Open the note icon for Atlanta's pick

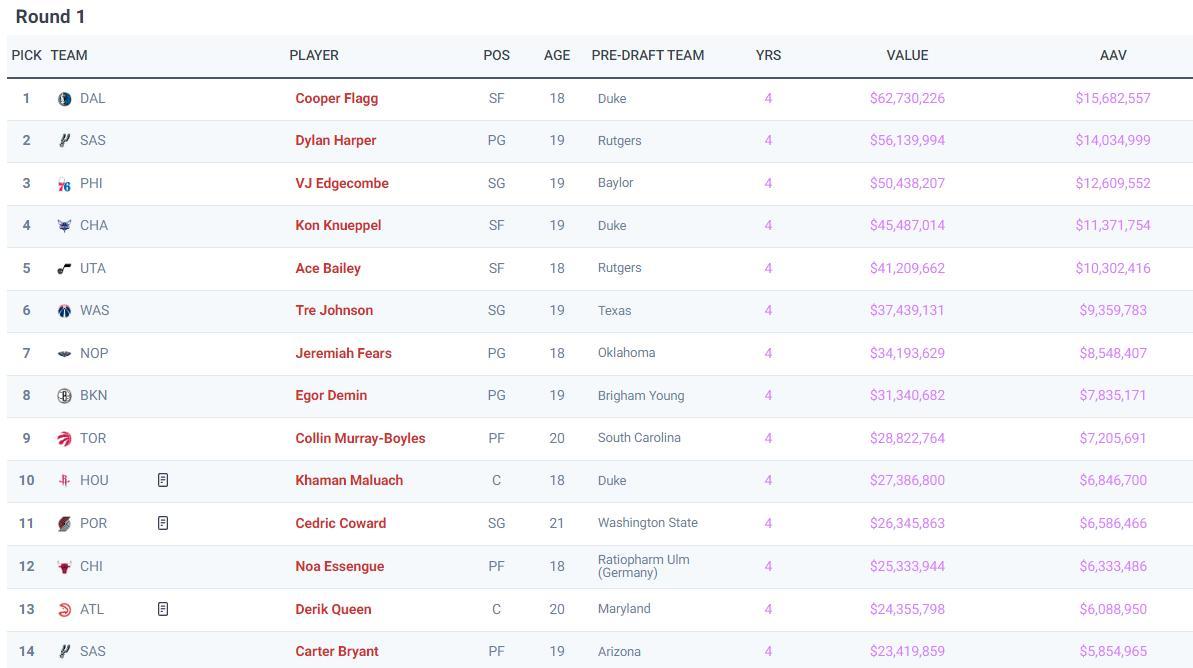pos(163,609)
